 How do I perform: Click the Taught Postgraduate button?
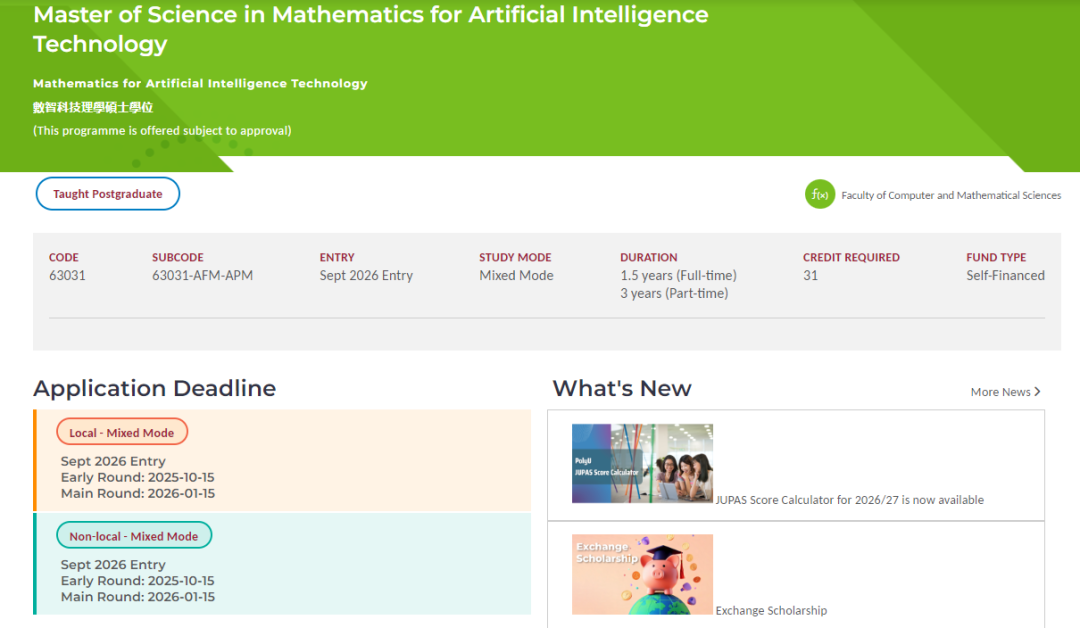click(x=108, y=194)
